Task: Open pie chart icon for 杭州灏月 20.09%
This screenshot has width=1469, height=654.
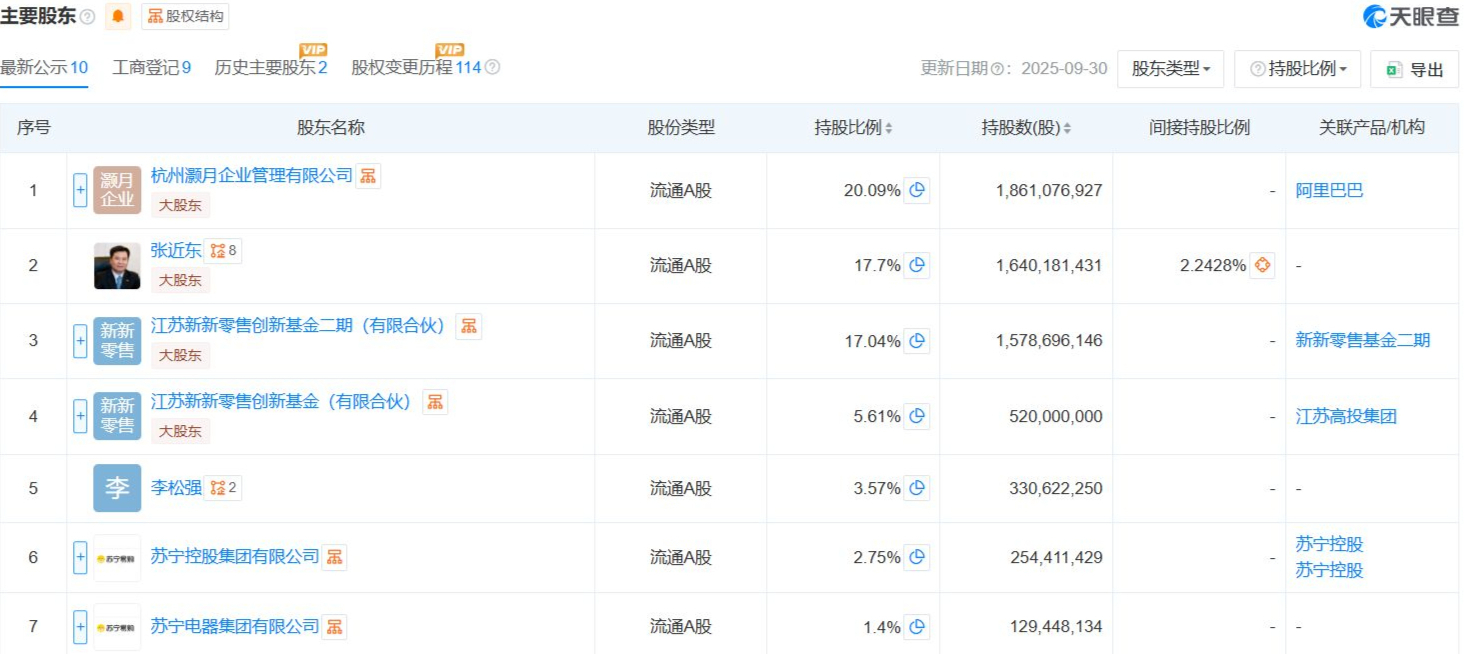Action: [x=916, y=190]
